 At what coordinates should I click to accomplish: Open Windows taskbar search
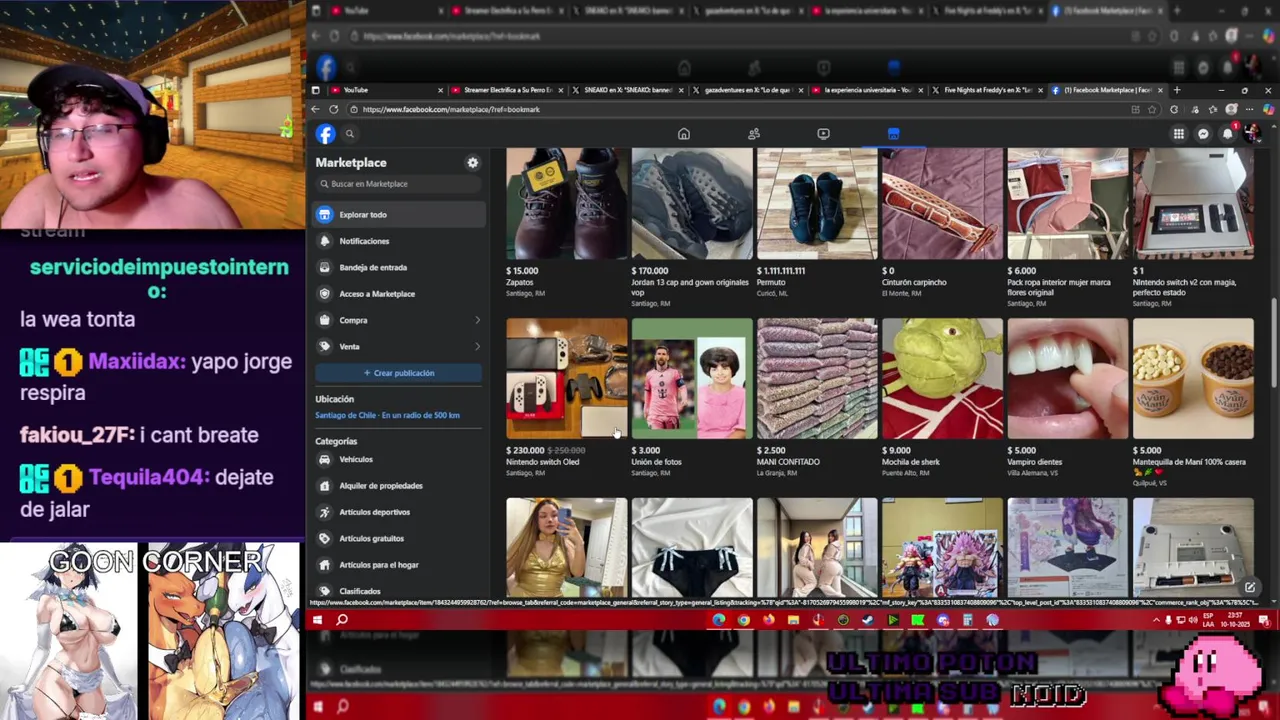[342, 620]
